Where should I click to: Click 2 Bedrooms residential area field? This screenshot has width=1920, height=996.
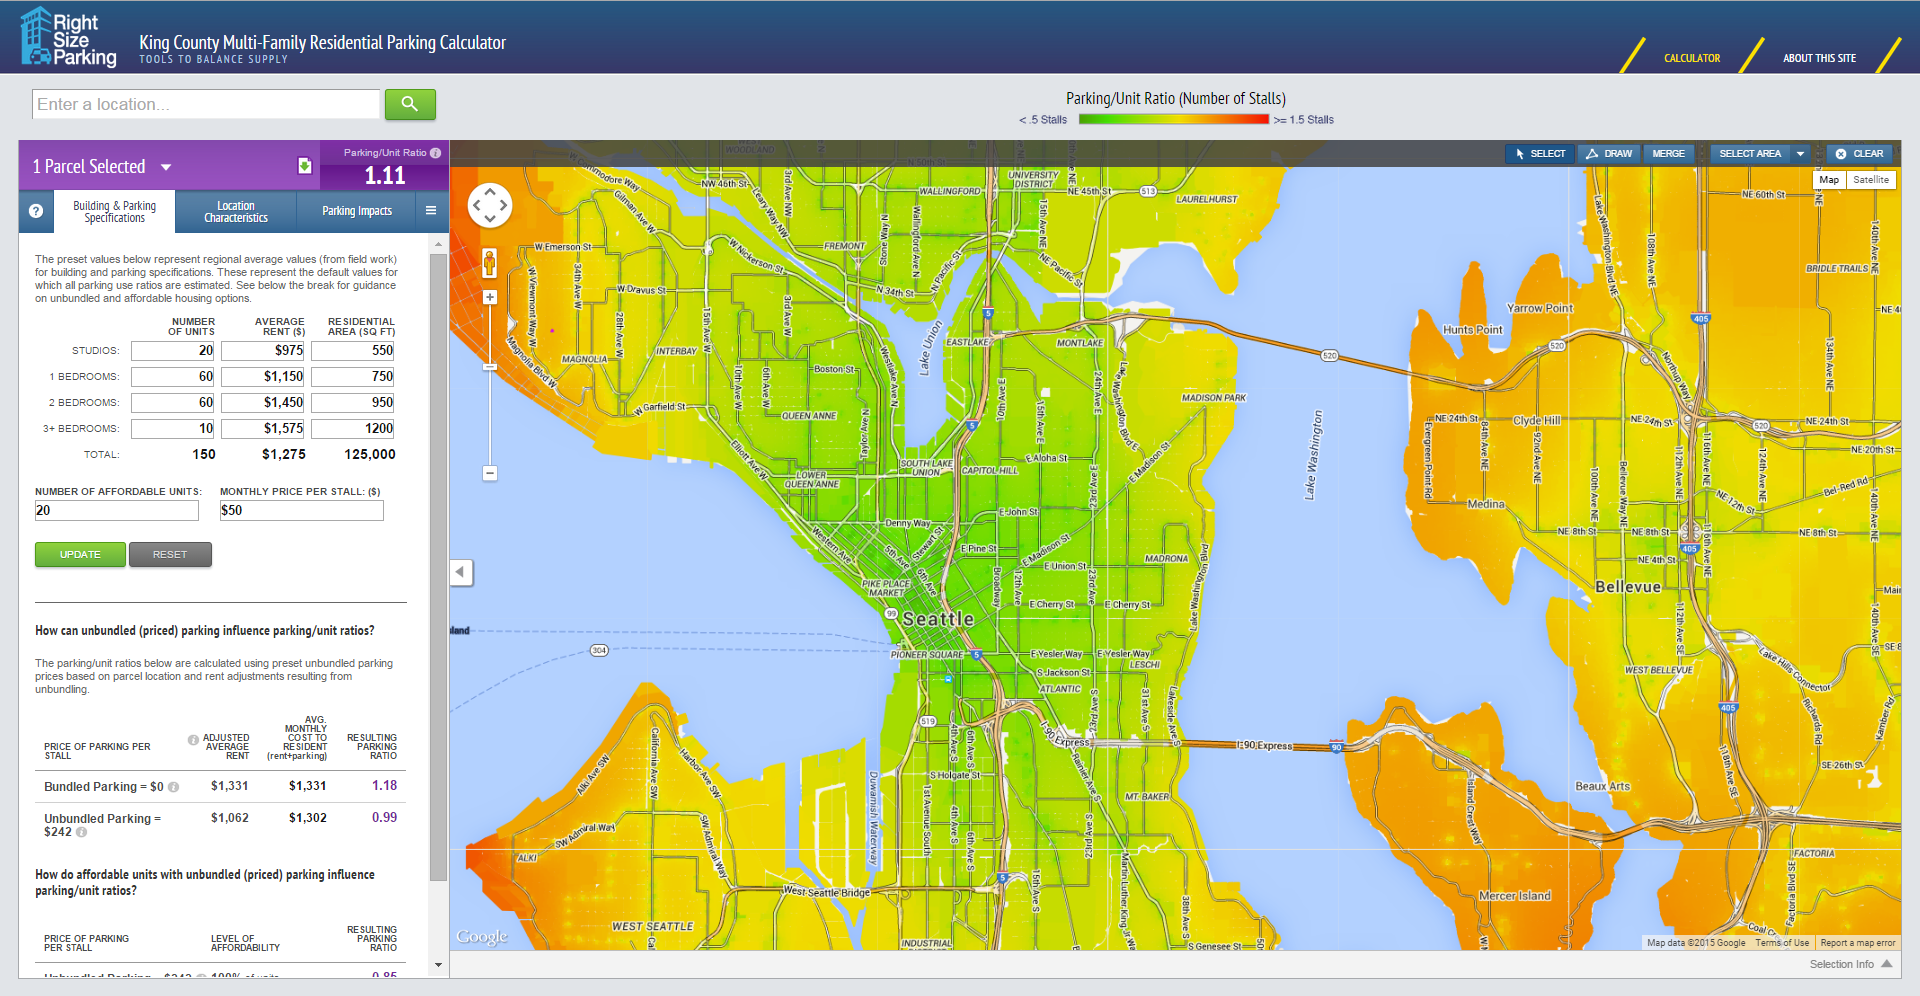point(353,403)
